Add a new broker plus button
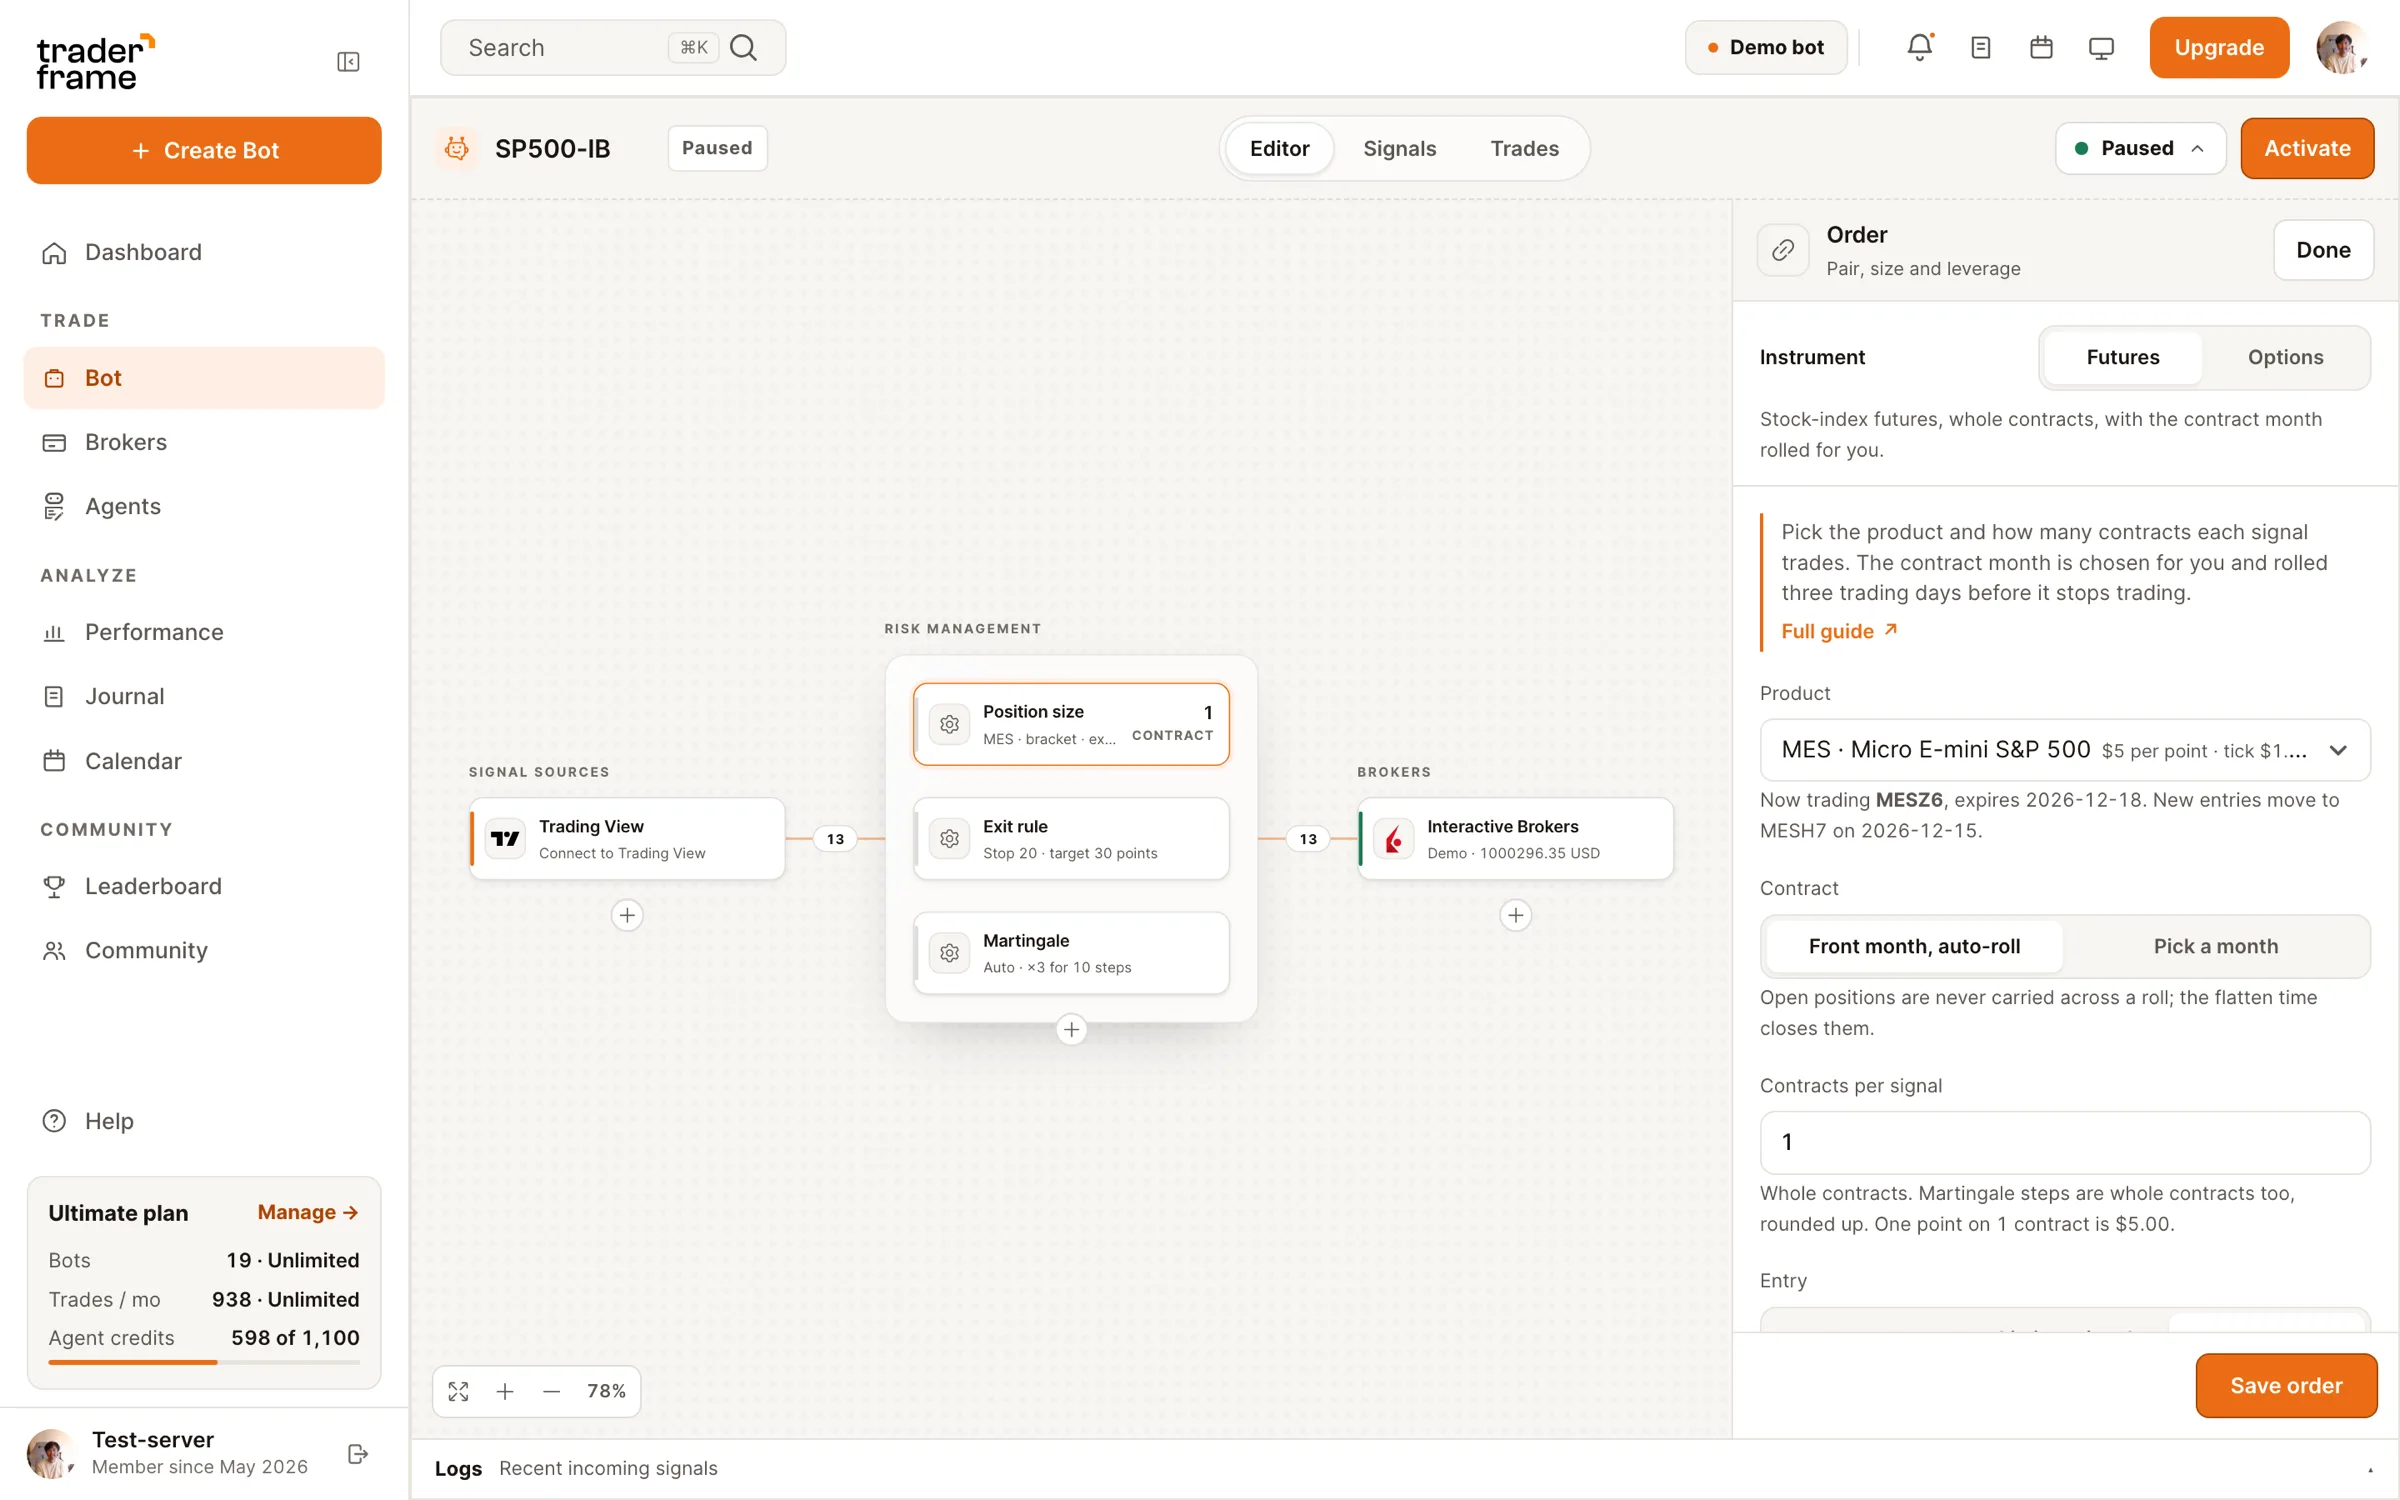This screenshot has height=1500, width=2400. 1516,915
